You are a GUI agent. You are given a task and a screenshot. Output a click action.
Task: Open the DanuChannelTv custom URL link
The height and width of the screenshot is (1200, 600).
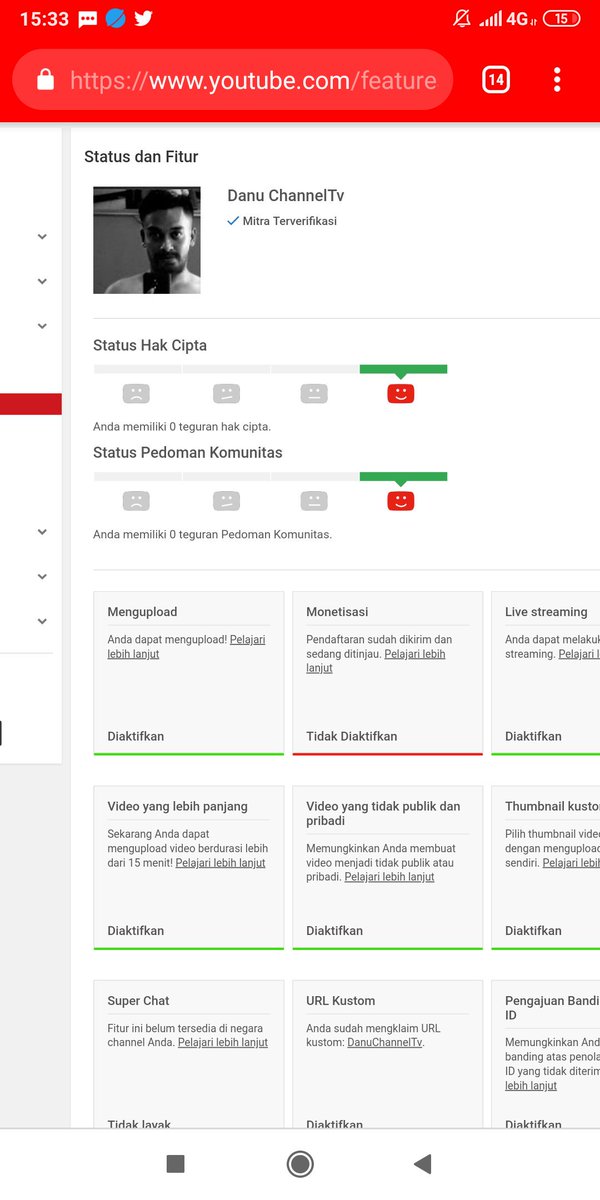[385, 1042]
